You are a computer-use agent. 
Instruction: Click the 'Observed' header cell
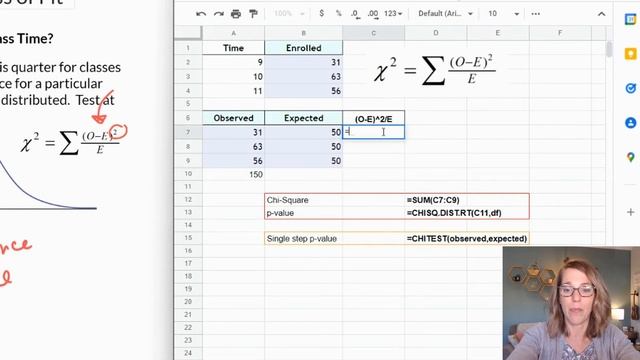pos(233,118)
